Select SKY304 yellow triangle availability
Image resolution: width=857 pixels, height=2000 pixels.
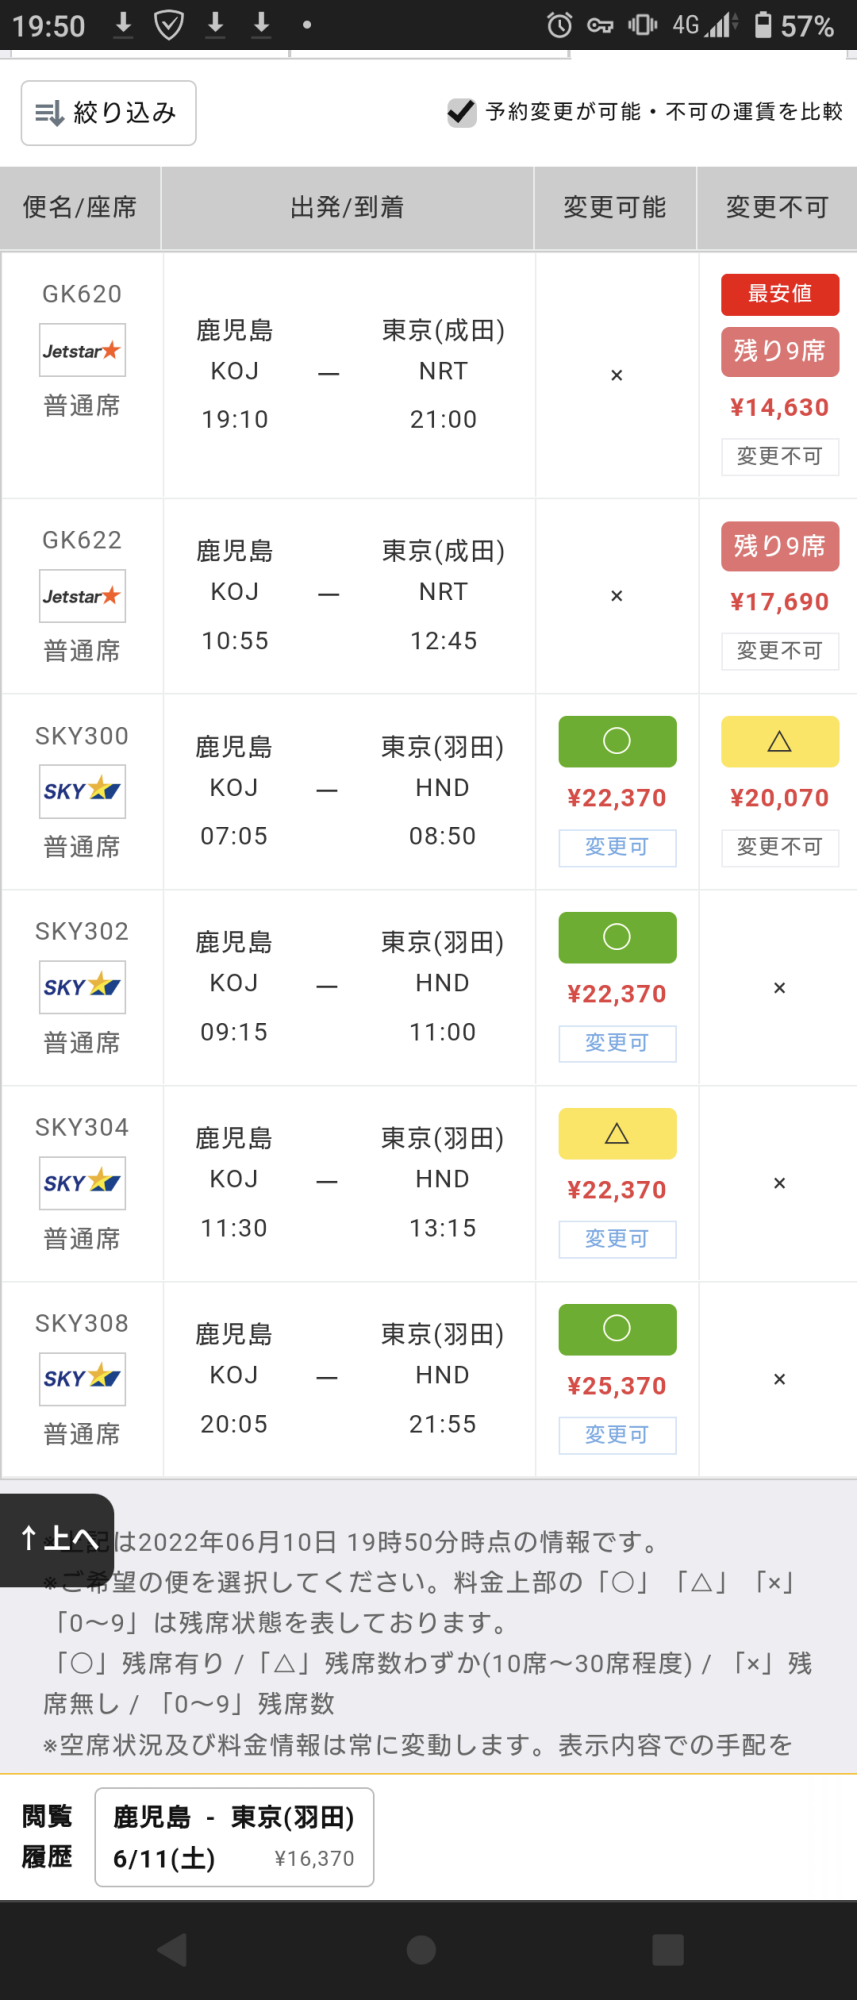coord(617,1134)
